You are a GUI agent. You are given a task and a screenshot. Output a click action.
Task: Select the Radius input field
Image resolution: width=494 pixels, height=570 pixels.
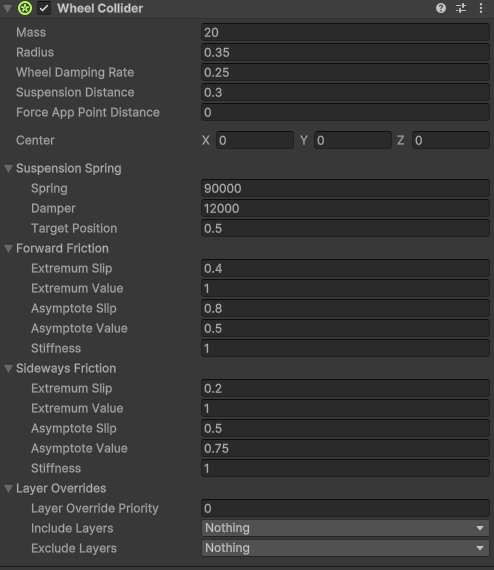[x=345, y=52]
